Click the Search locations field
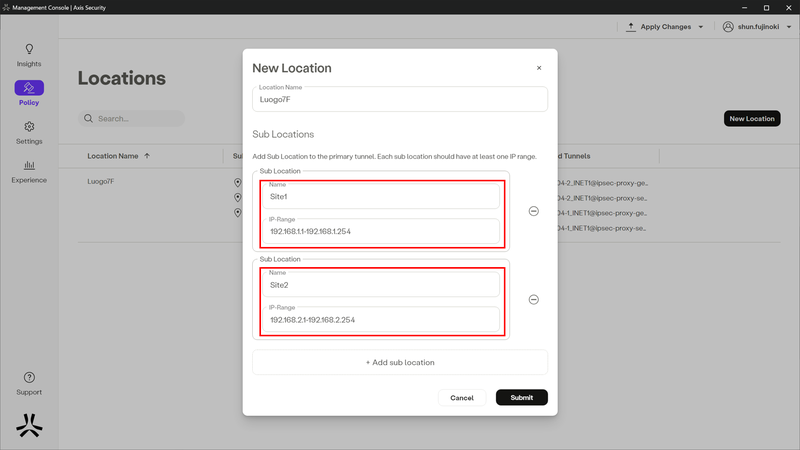The image size is (800, 450). (x=132, y=118)
